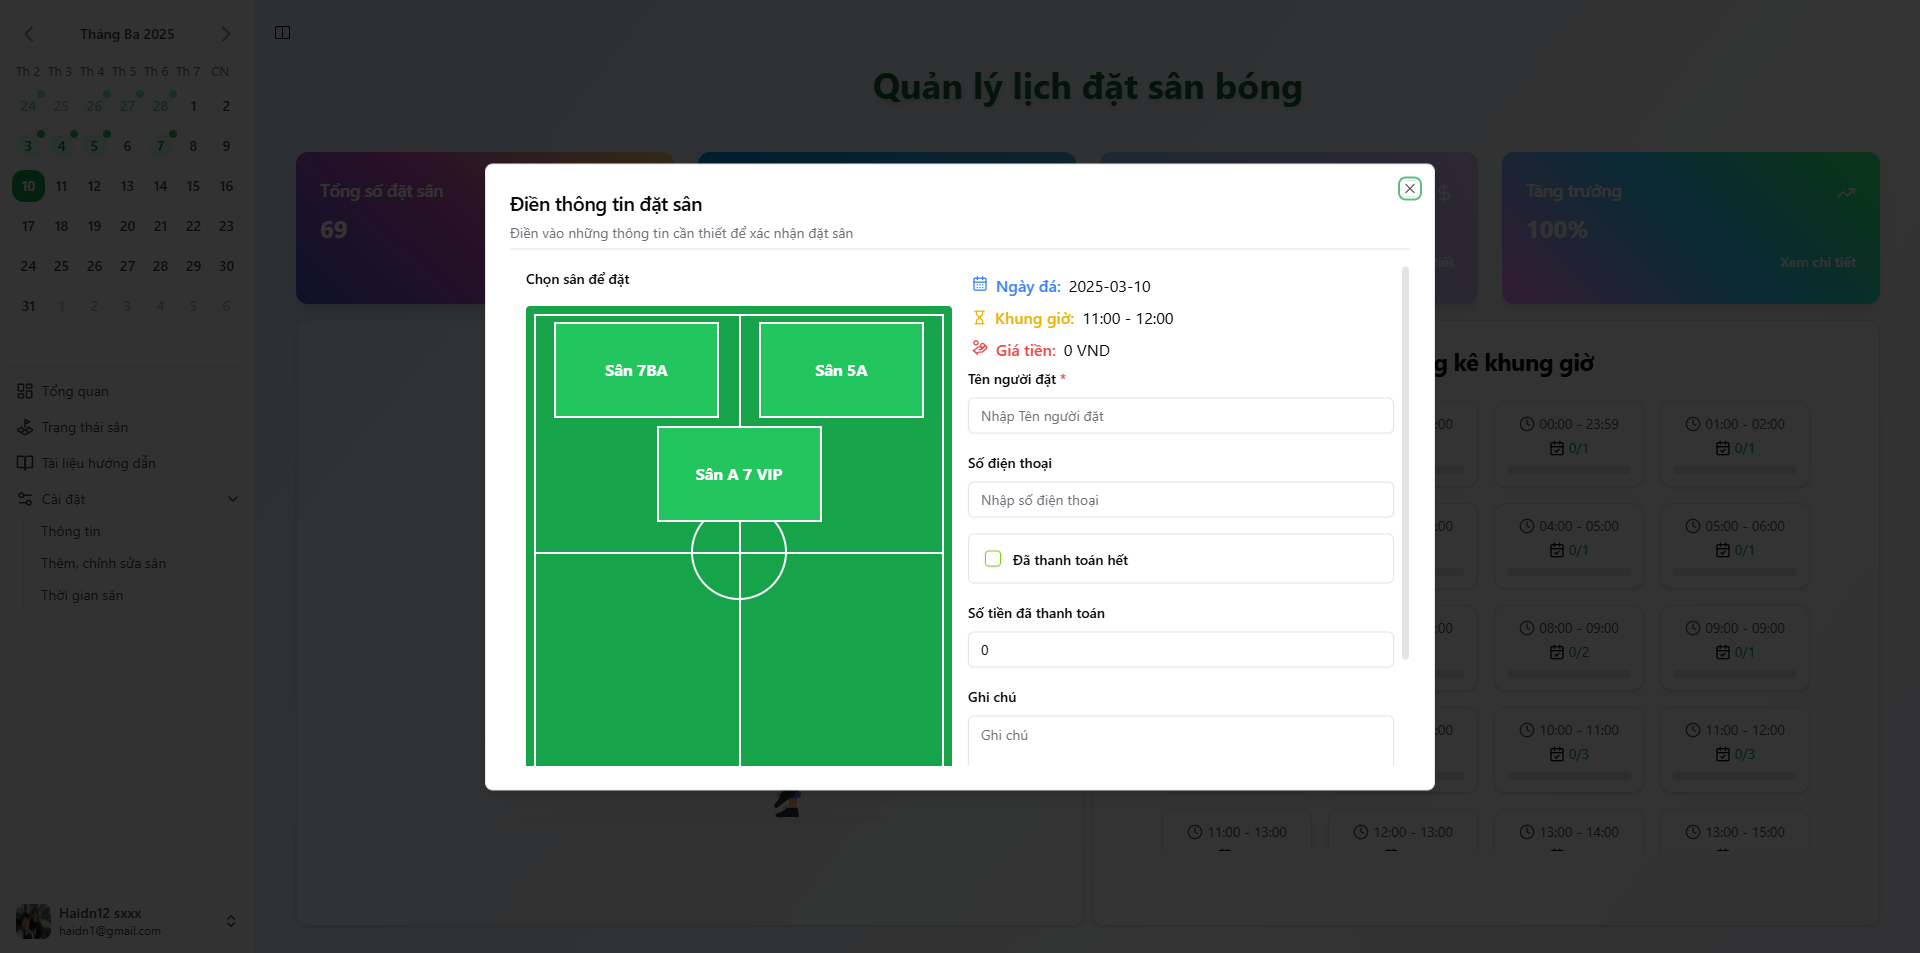1920x953 pixels.
Task: Focus the Tên người đặt input
Action: [1180, 416]
